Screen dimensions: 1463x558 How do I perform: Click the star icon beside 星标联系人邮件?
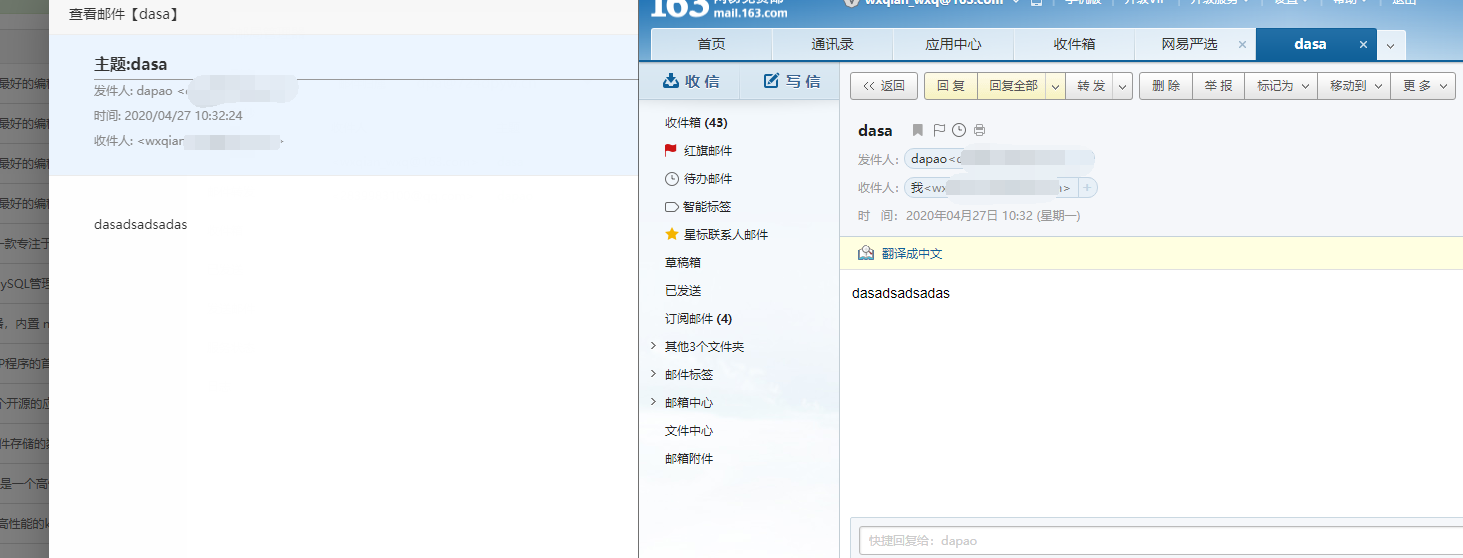671,234
